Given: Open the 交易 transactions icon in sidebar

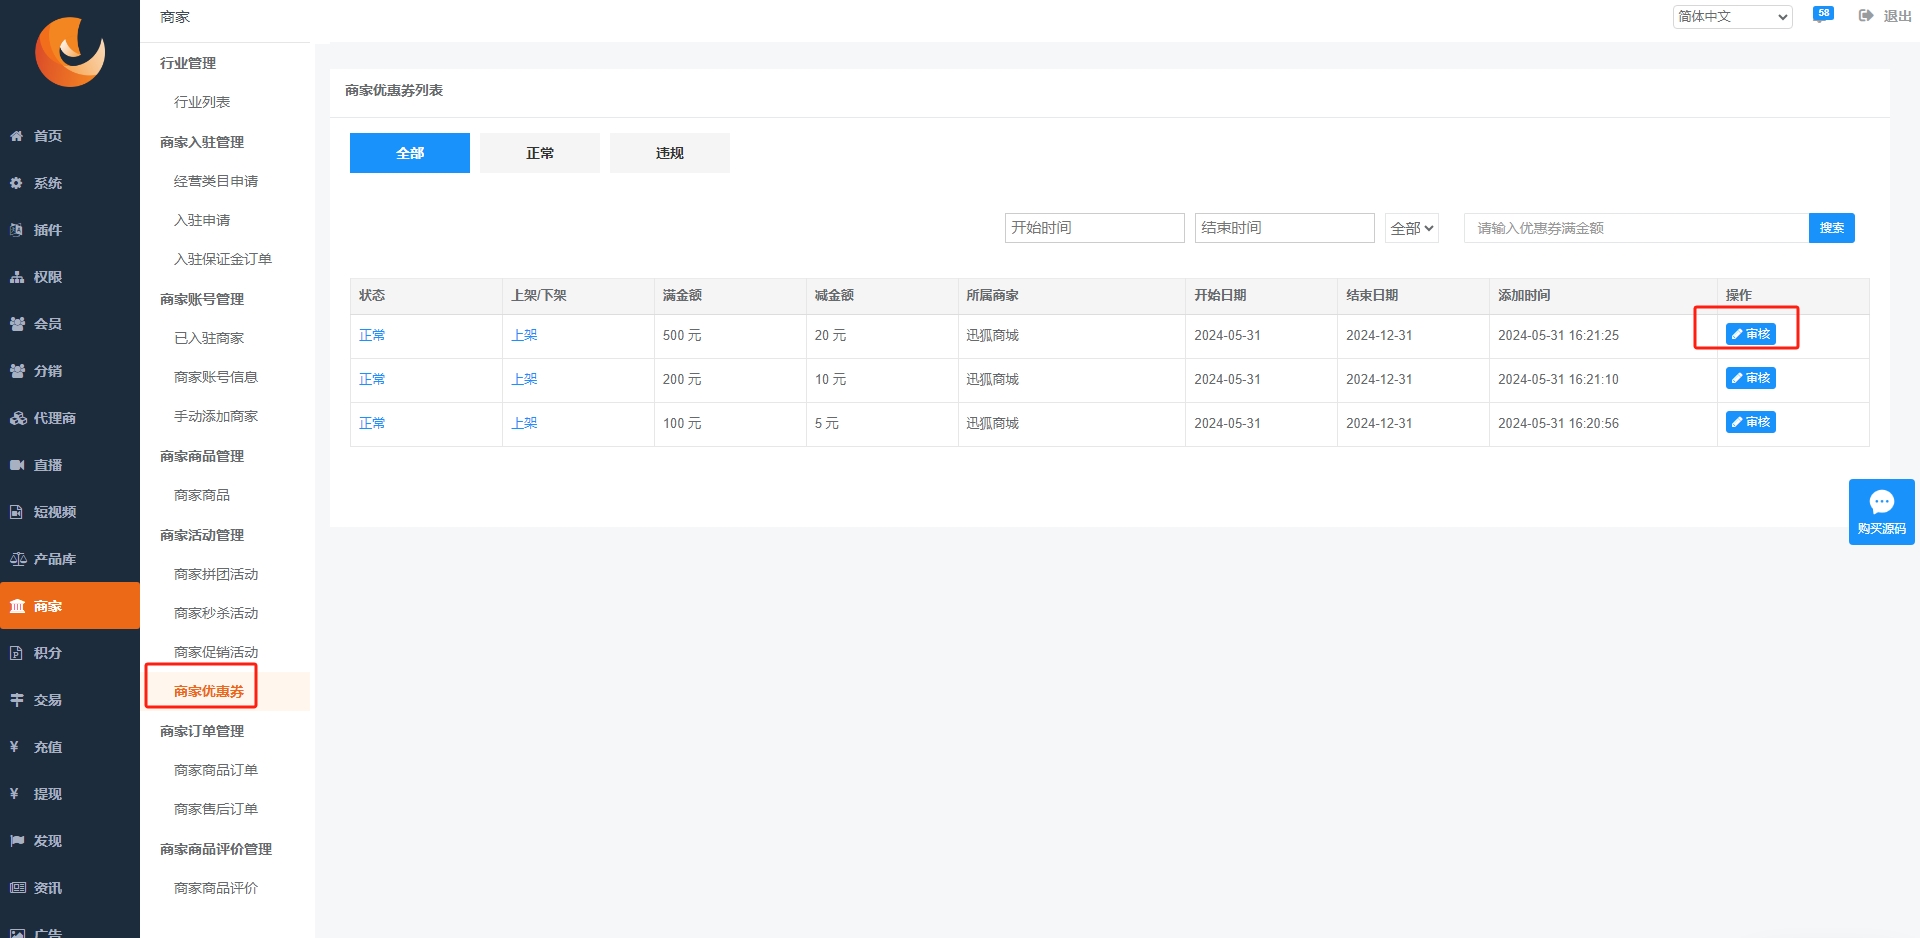Looking at the screenshot, I should (17, 700).
